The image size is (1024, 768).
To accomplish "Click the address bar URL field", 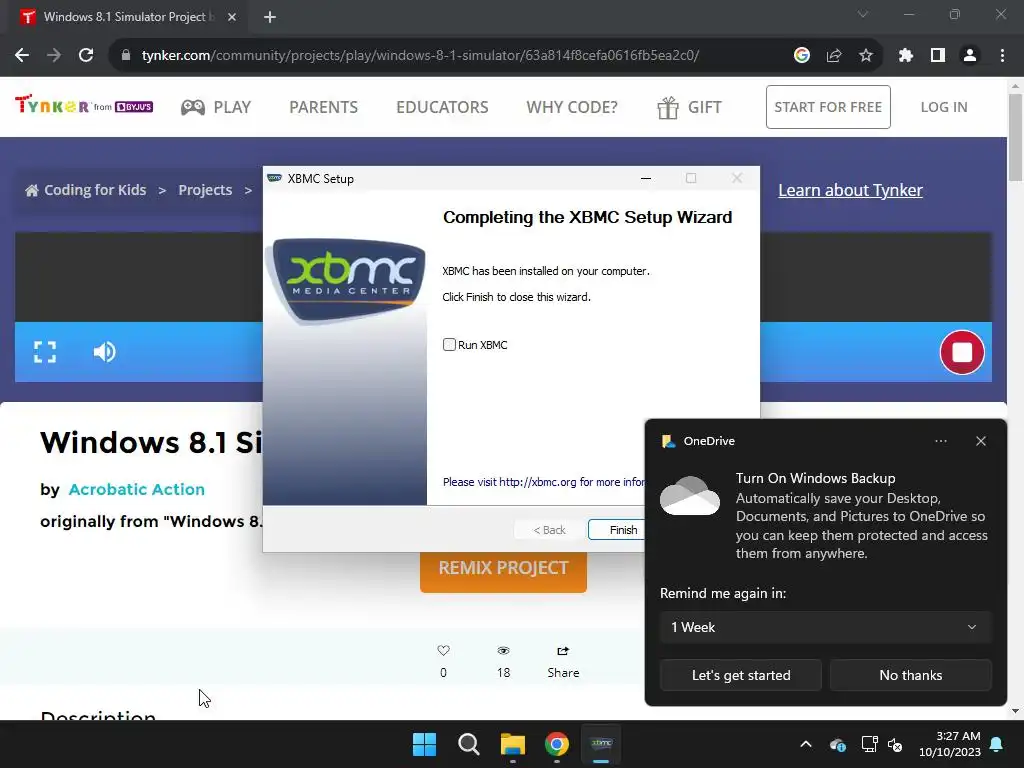I will pos(420,56).
